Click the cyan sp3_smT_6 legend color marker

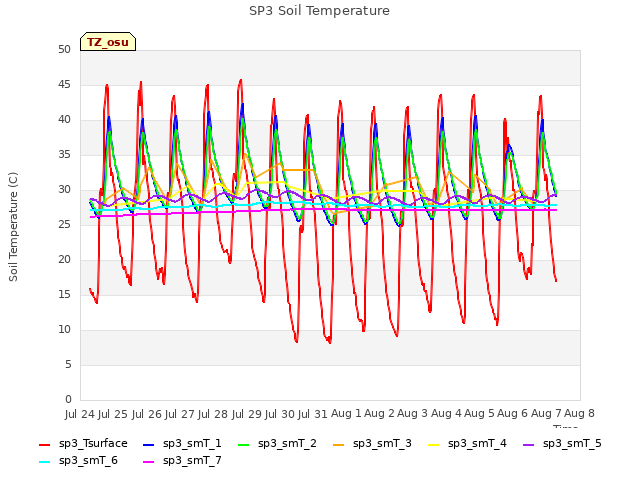pos(44,462)
